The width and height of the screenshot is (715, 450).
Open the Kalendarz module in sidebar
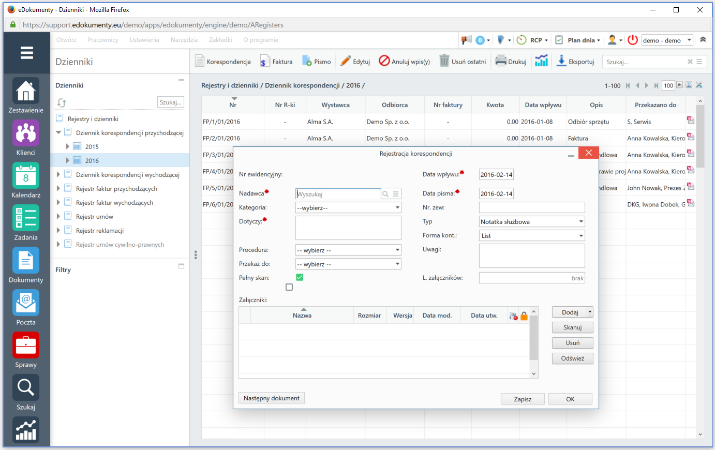[27, 178]
